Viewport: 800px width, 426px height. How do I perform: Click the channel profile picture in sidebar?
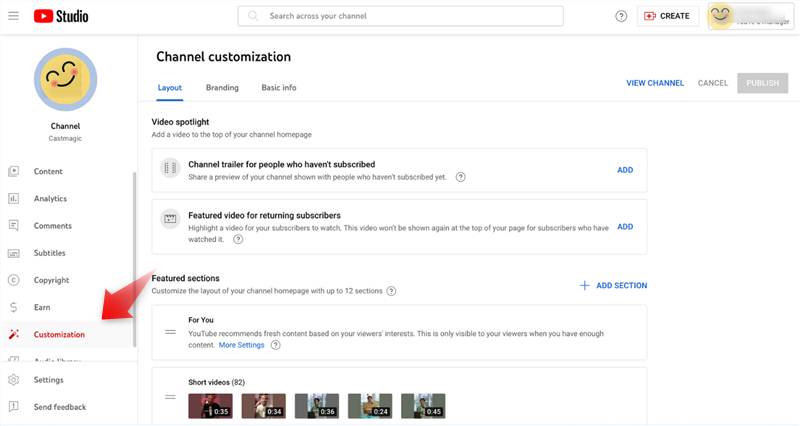[65, 80]
